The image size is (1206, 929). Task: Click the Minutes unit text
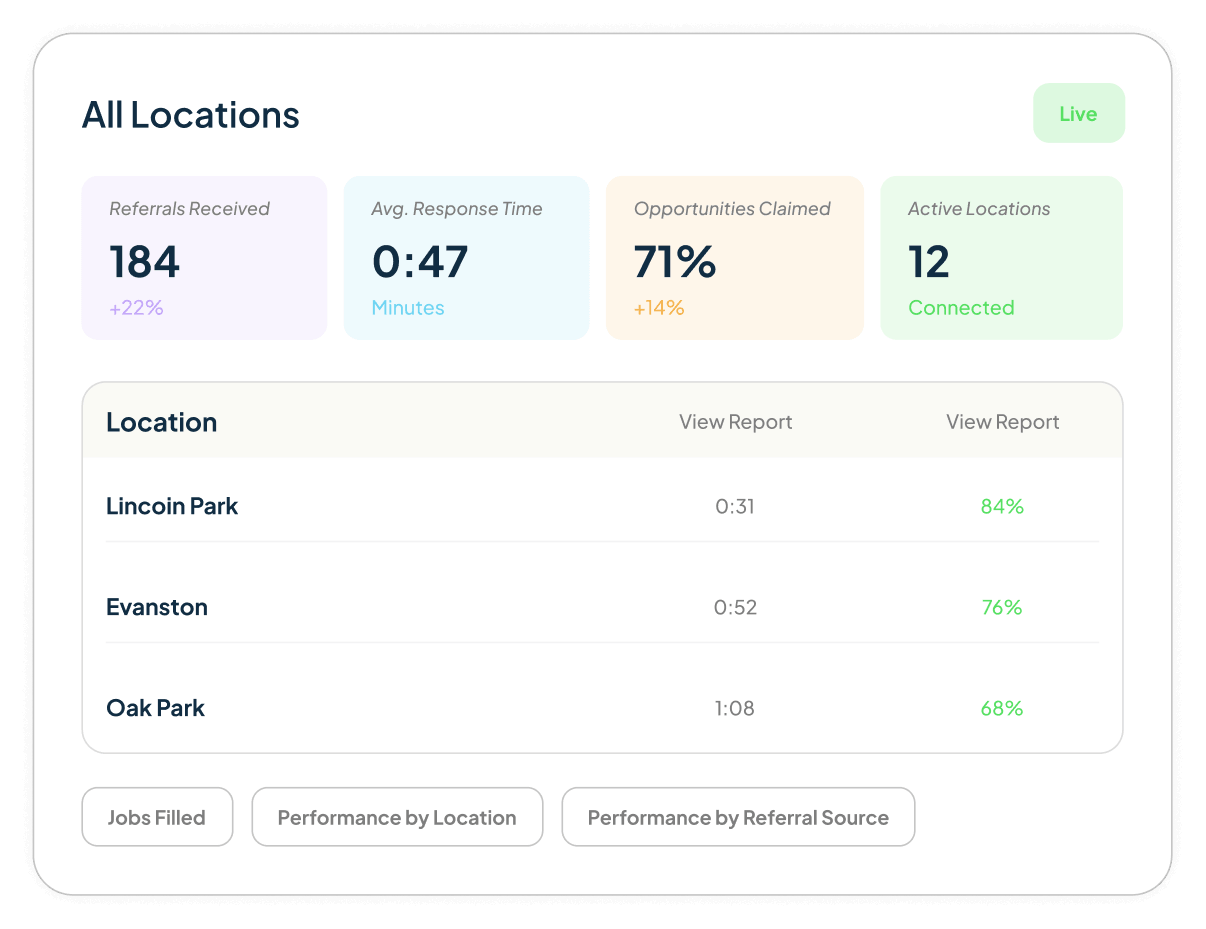tap(408, 308)
